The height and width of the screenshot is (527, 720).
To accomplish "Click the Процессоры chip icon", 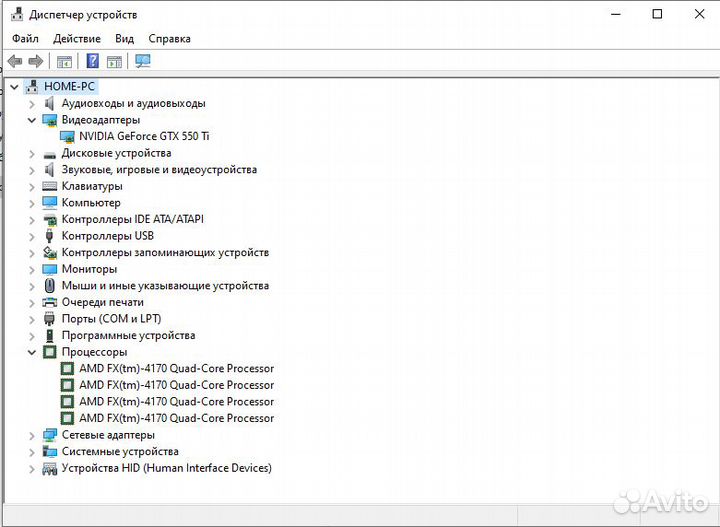I will tap(50, 352).
